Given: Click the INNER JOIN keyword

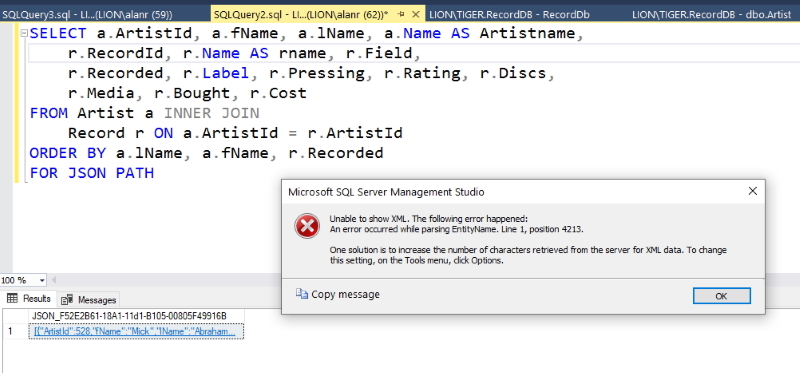Looking at the screenshot, I should click(x=211, y=113).
